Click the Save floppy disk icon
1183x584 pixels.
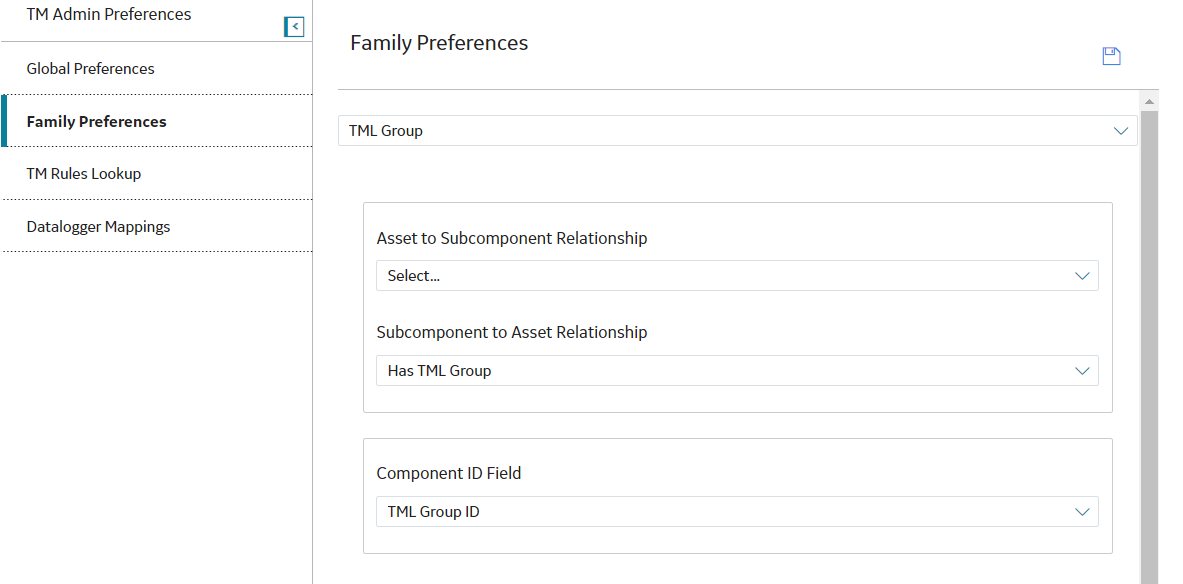click(1111, 57)
